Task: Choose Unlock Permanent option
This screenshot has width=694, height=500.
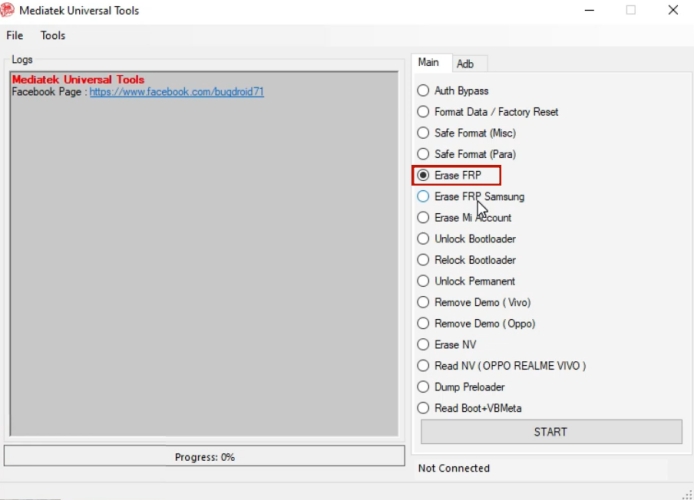Action: [x=466, y=281]
